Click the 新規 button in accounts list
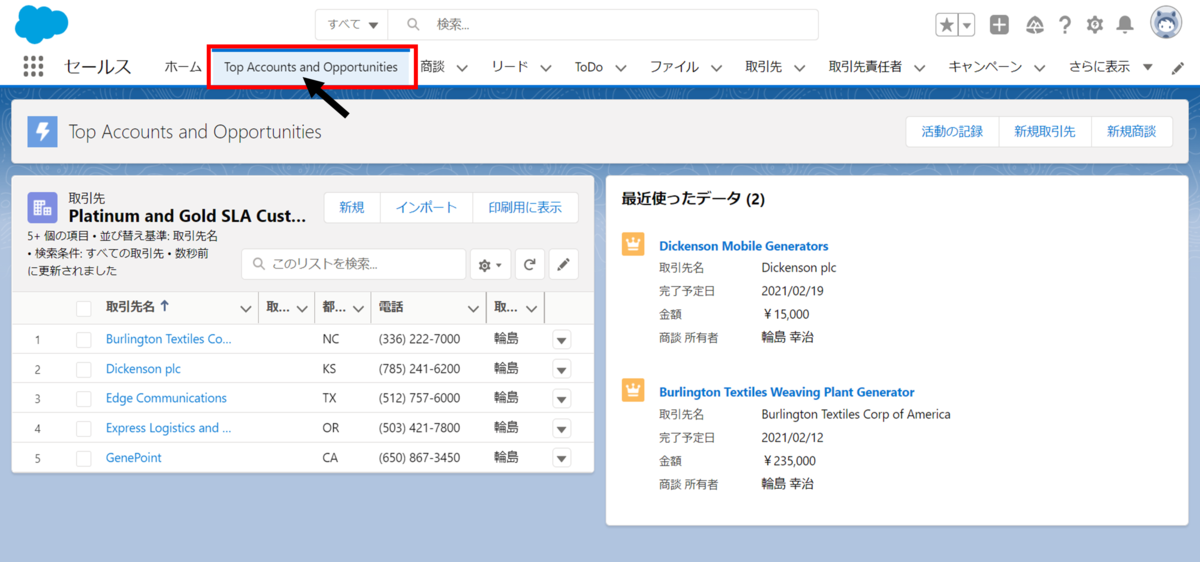This screenshot has height=562, width=1200. (x=352, y=207)
